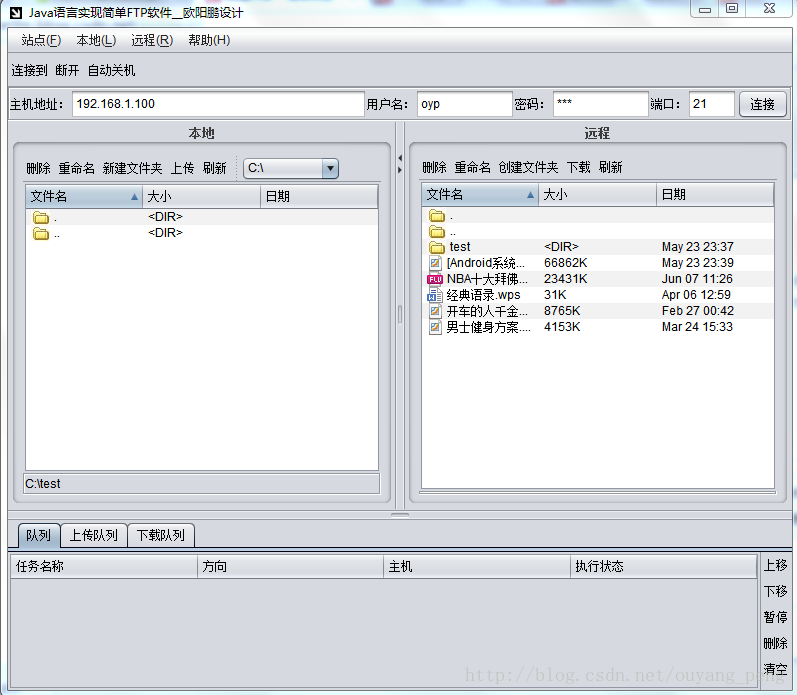
Task: Click the 主机 queue column header
Action: click(x=477, y=566)
